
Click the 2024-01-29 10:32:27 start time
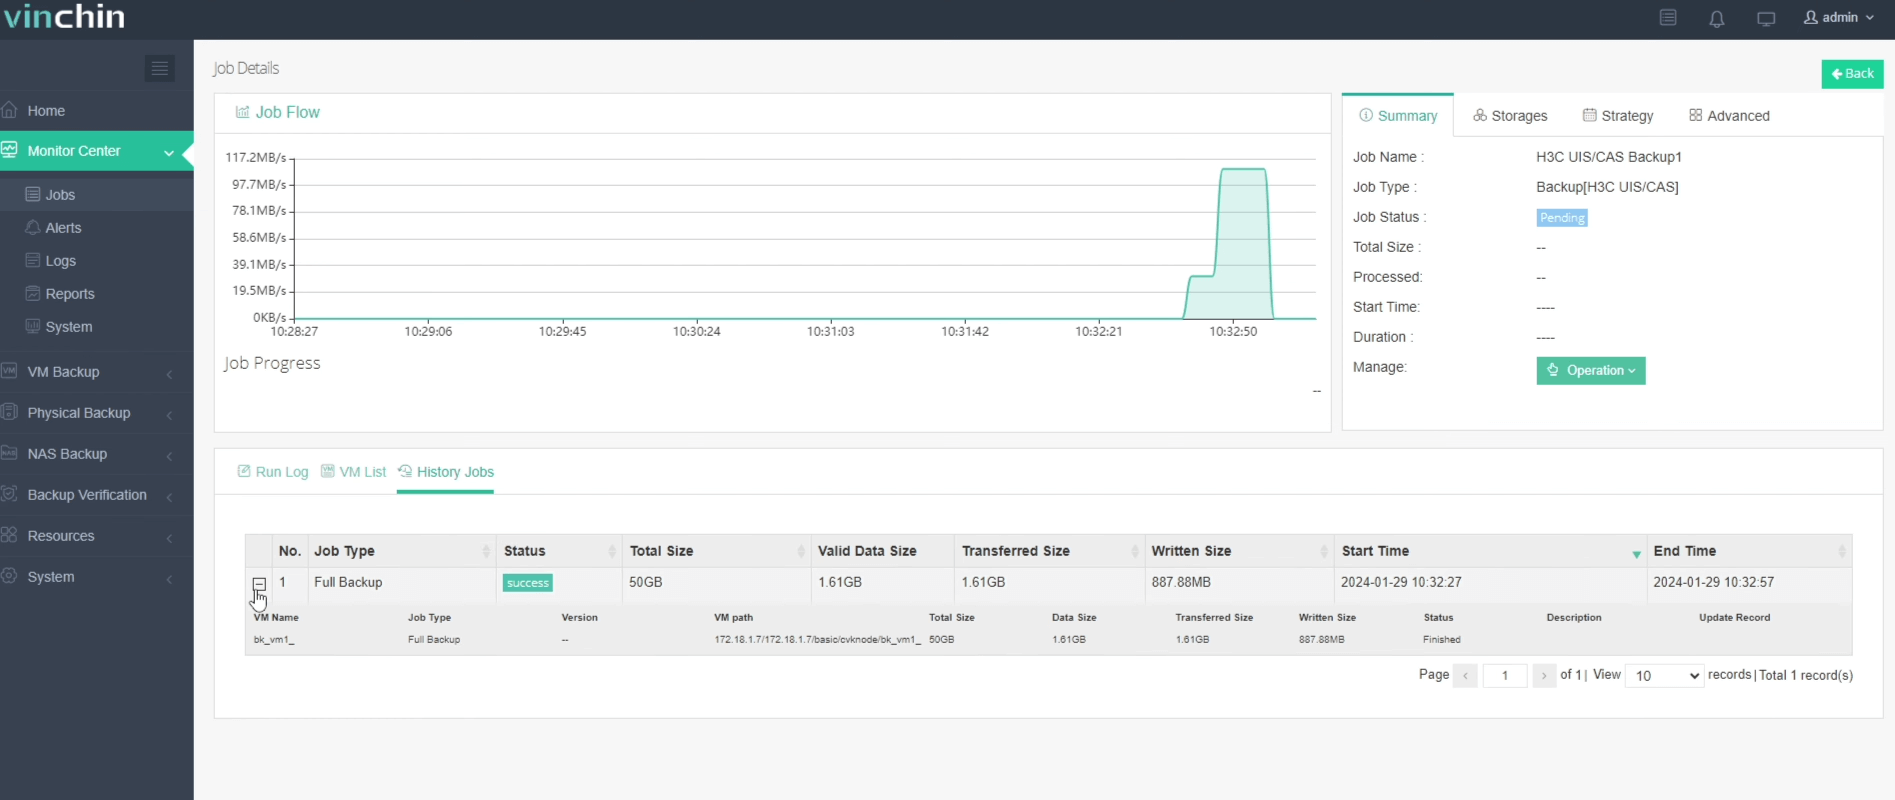[1401, 582]
